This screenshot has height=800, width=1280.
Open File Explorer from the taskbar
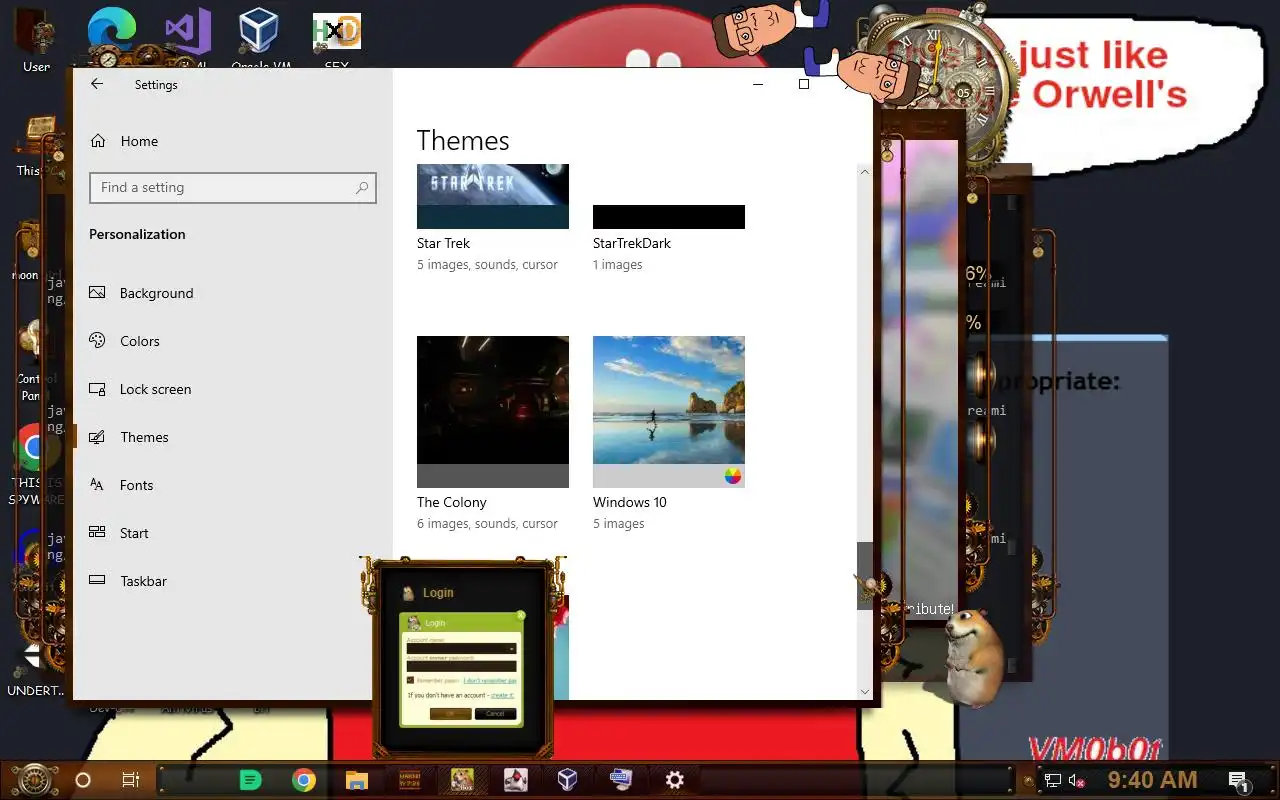click(x=358, y=780)
